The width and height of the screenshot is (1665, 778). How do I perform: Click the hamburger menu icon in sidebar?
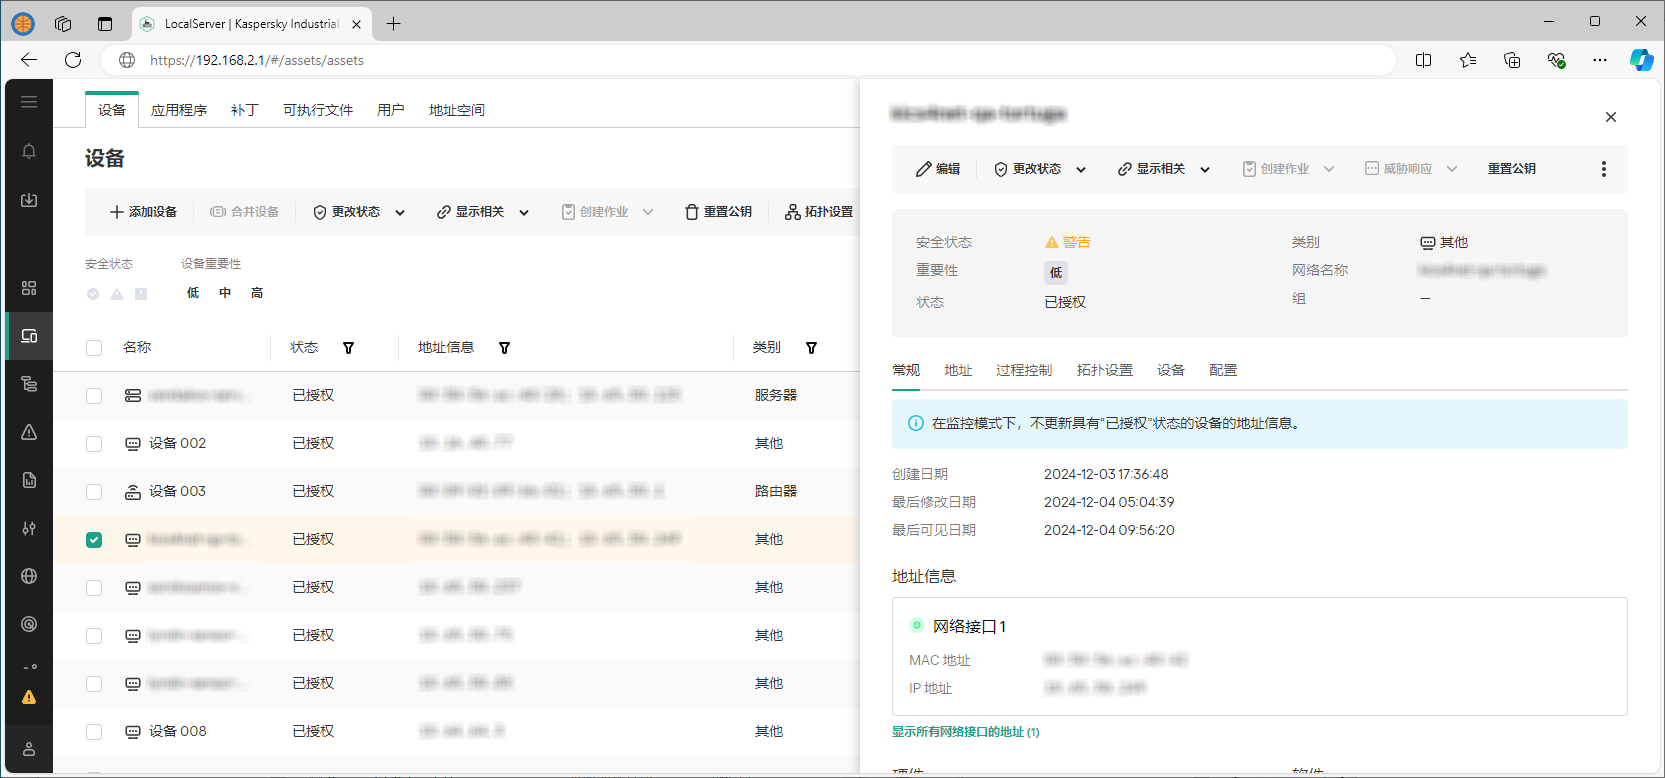[x=29, y=102]
